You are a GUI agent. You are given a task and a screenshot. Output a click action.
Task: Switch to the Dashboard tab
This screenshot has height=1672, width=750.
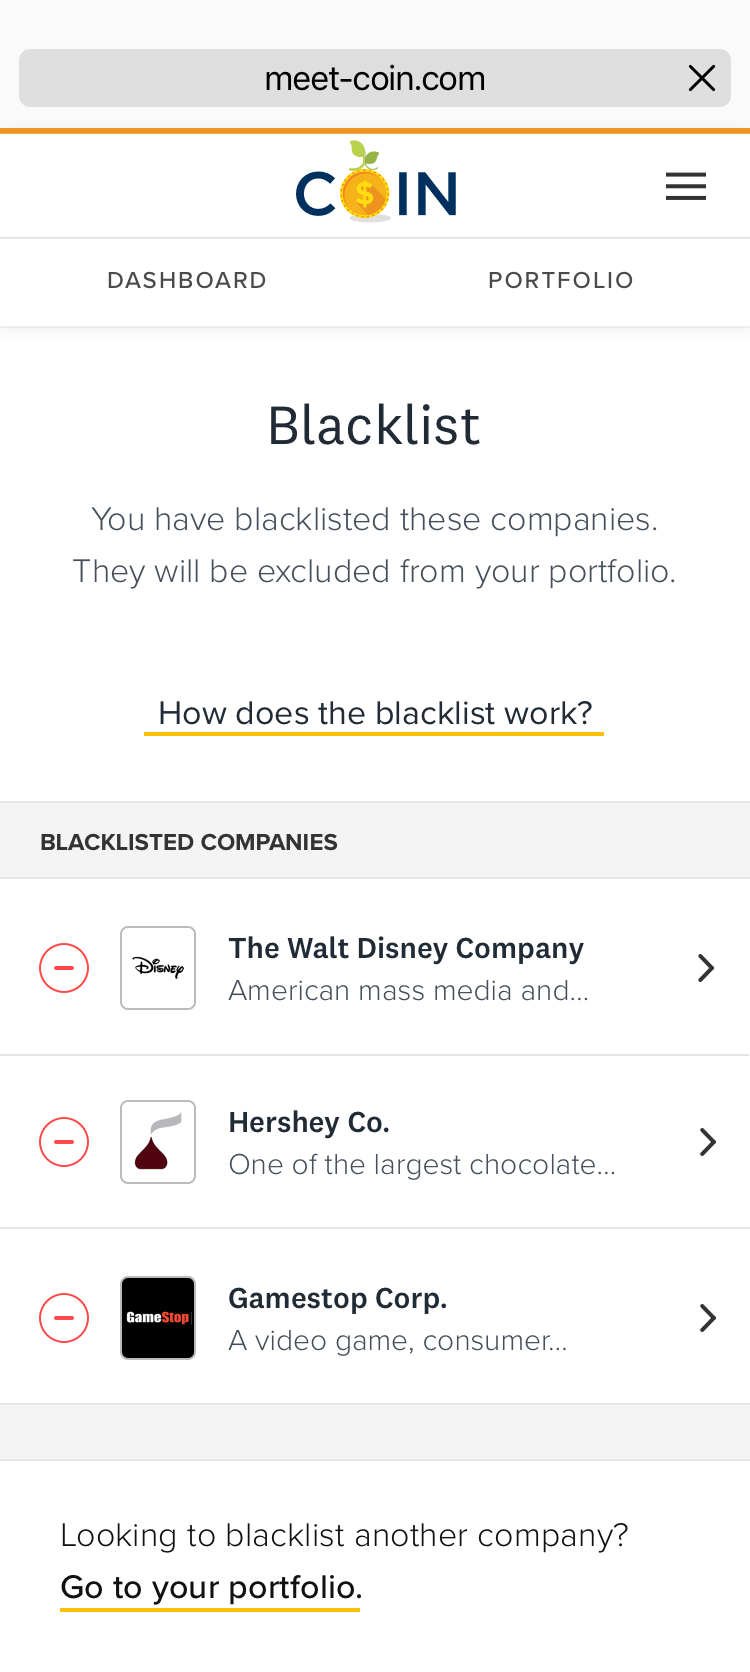187,281
